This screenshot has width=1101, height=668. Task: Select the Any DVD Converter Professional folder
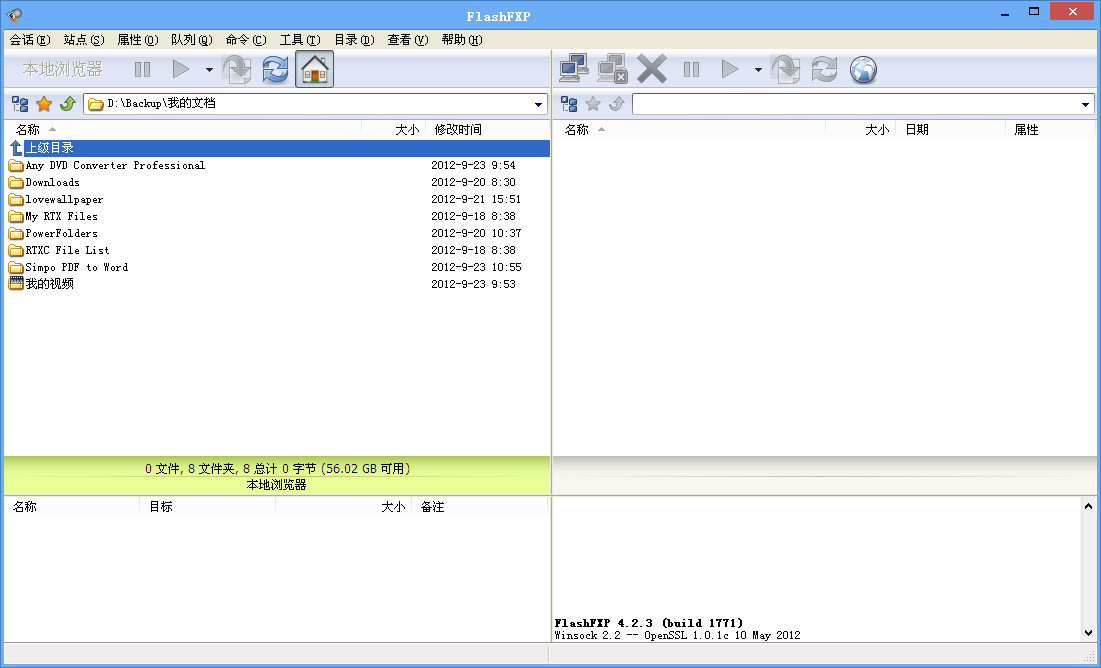[x=278, y=166]
